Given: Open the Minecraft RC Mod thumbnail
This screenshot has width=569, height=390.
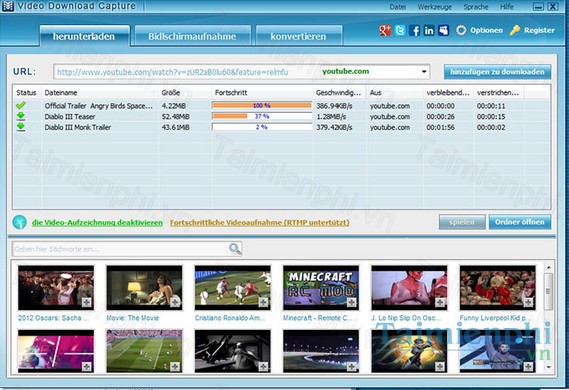Looking at the screenshot, I should point(321,288).
